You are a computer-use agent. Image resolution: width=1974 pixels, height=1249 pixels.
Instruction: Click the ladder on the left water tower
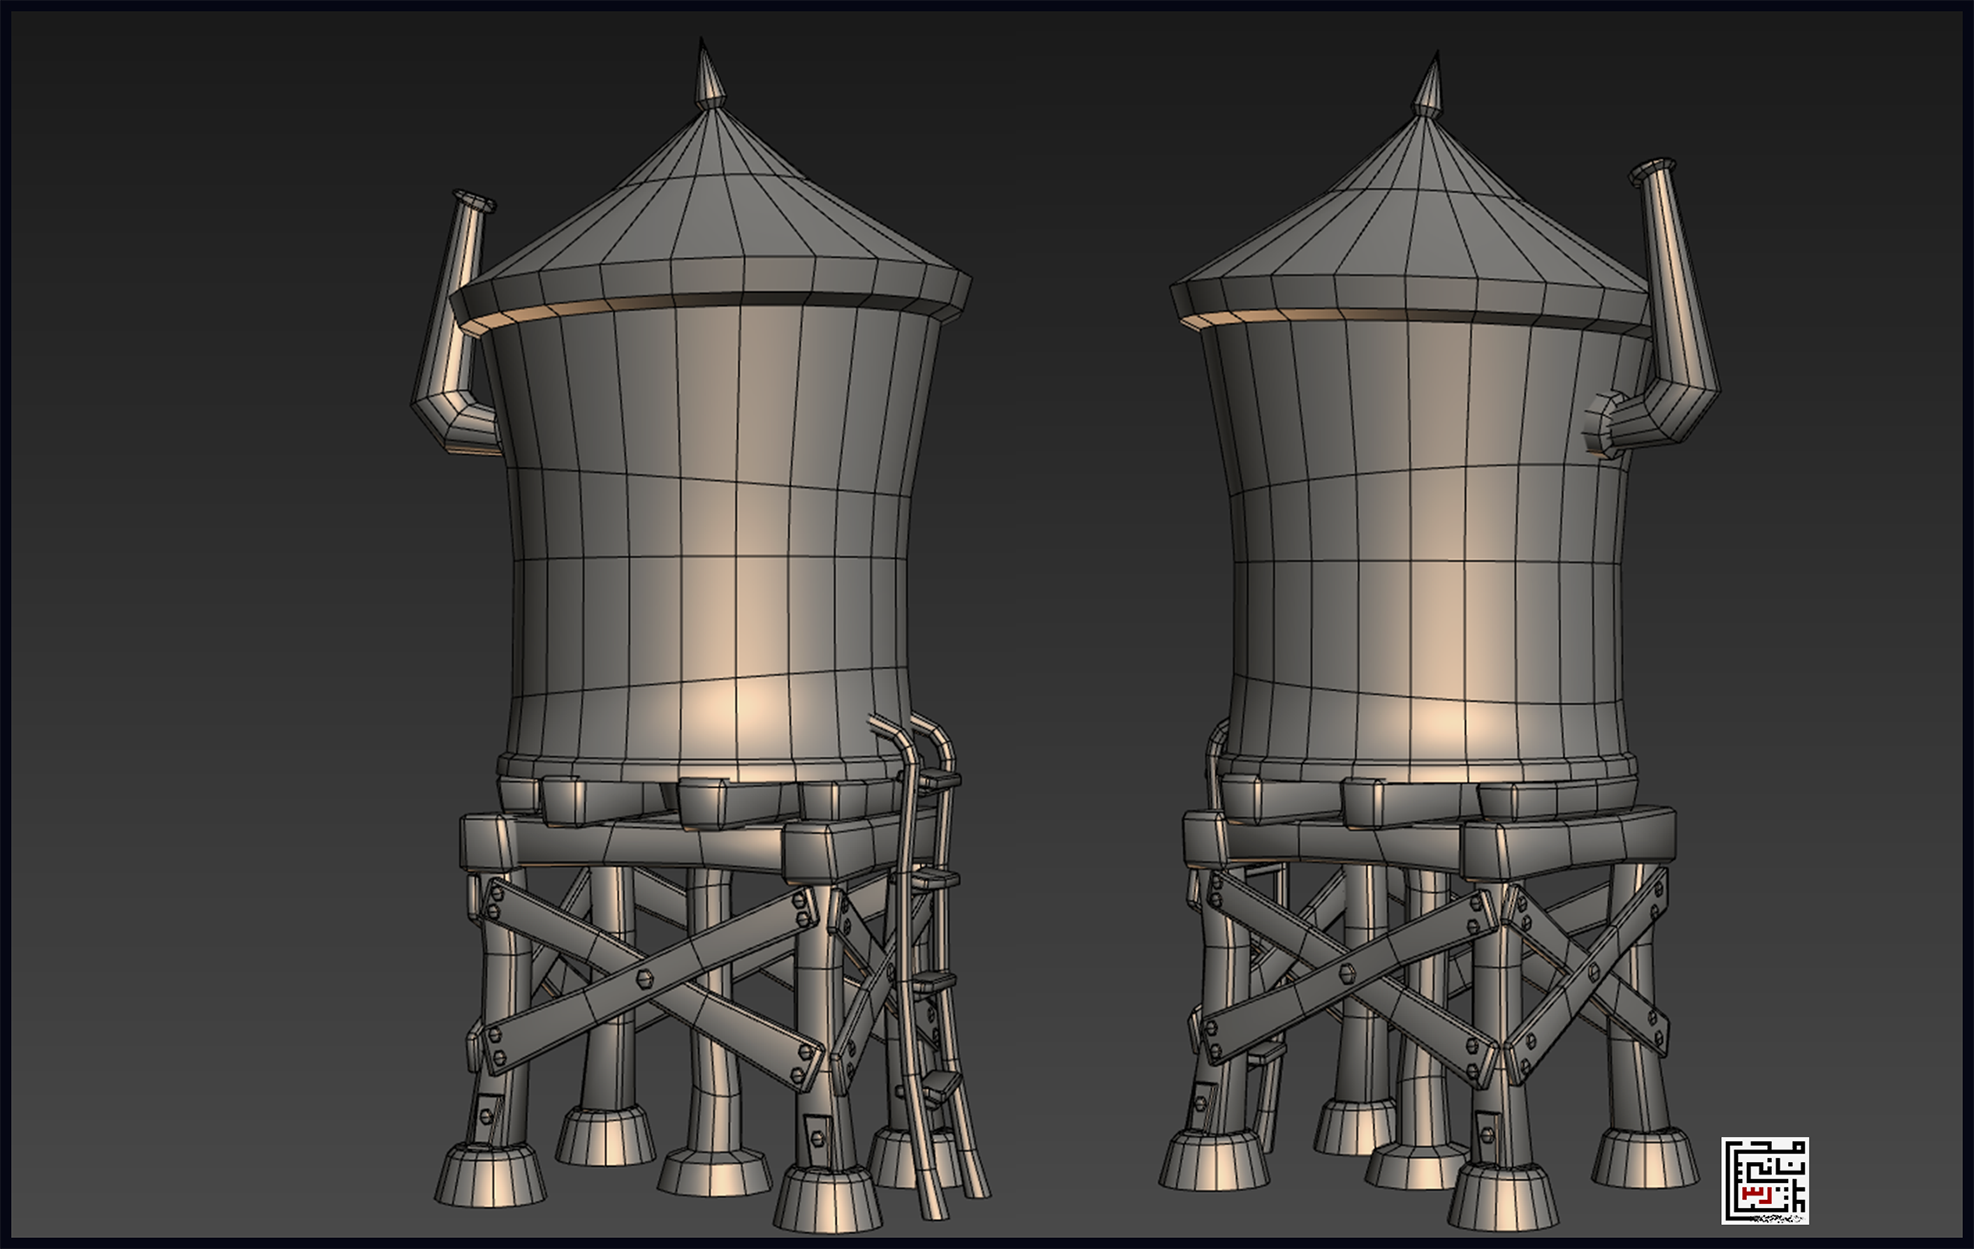pos(930,965)
